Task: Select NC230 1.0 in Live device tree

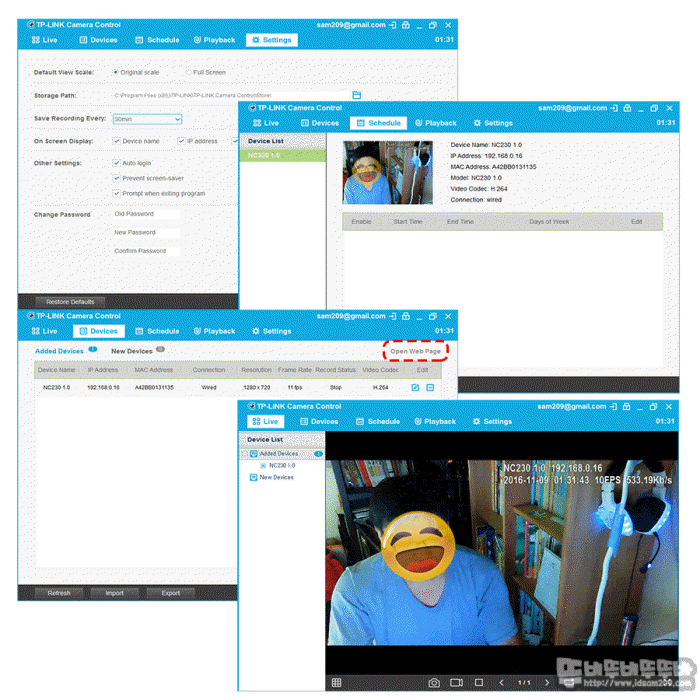Action: (x=282, y=465)
